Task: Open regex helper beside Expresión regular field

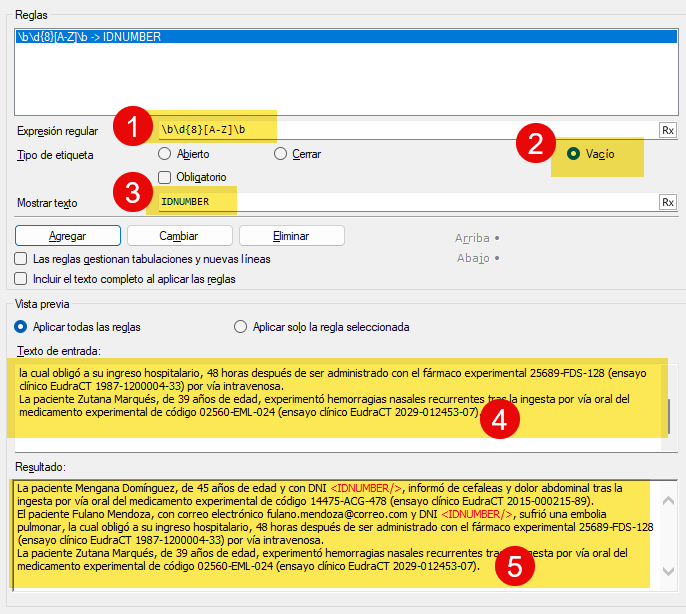Action: [668, 130]
